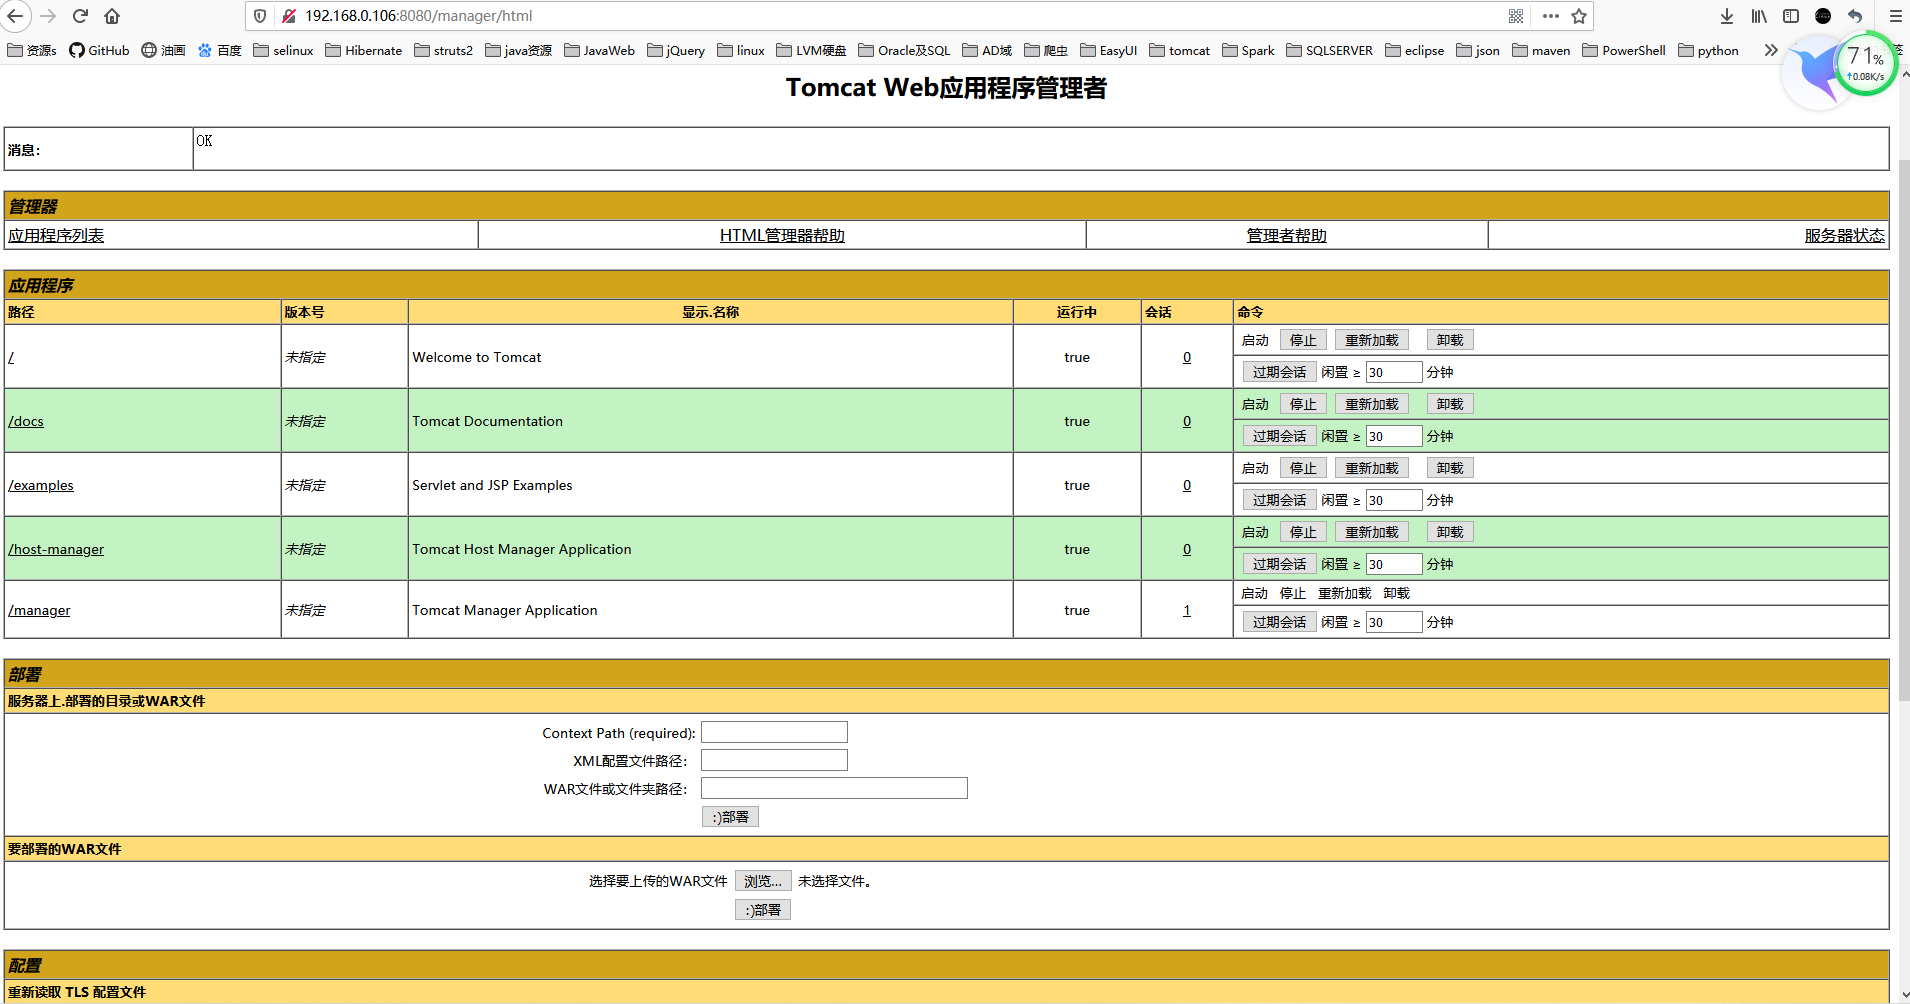Click 浏览 to choose a WAR file
The width and height of the screenshot is (1910, 1004).
(x=763, y=881)
